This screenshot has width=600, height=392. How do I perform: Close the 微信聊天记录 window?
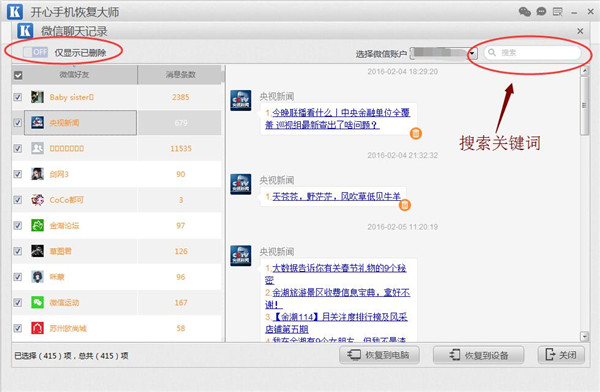(580, 31)
